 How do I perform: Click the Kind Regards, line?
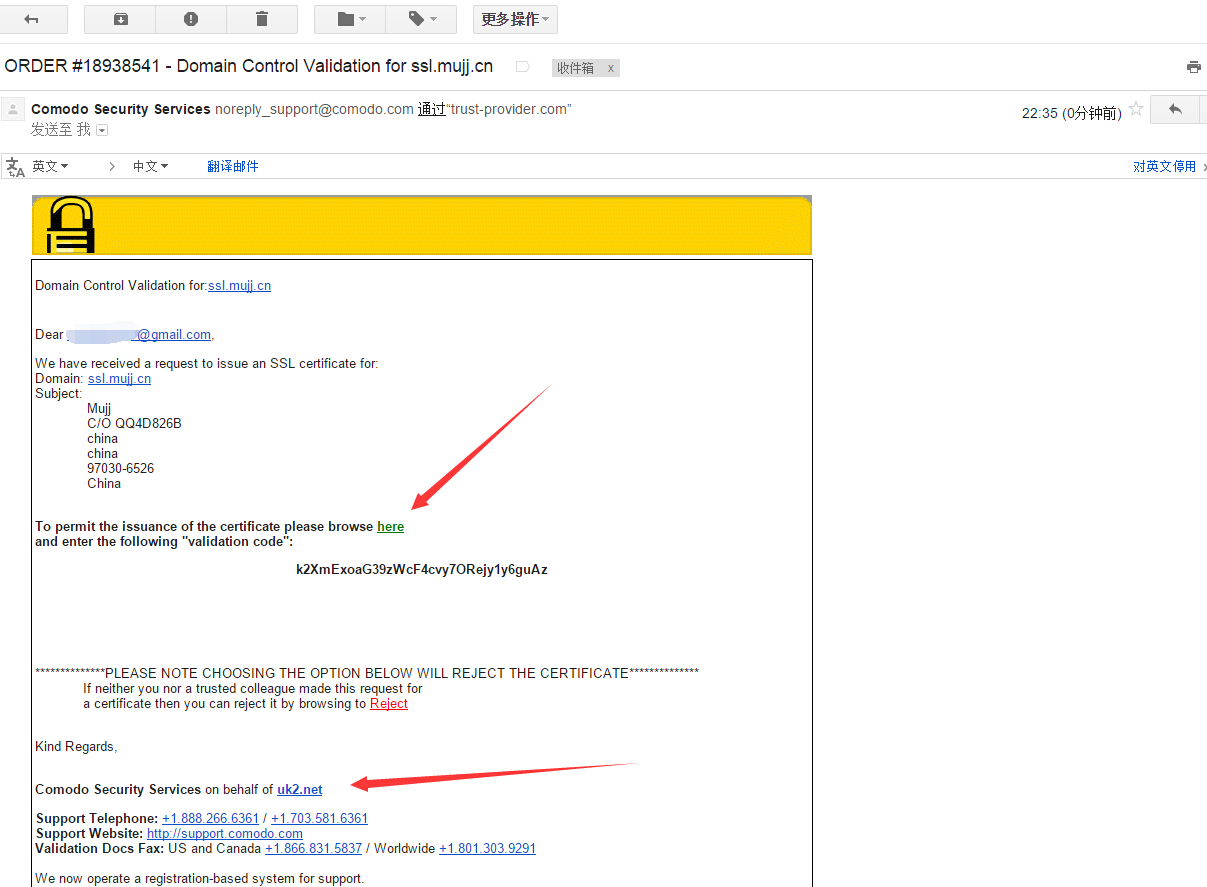76,746
